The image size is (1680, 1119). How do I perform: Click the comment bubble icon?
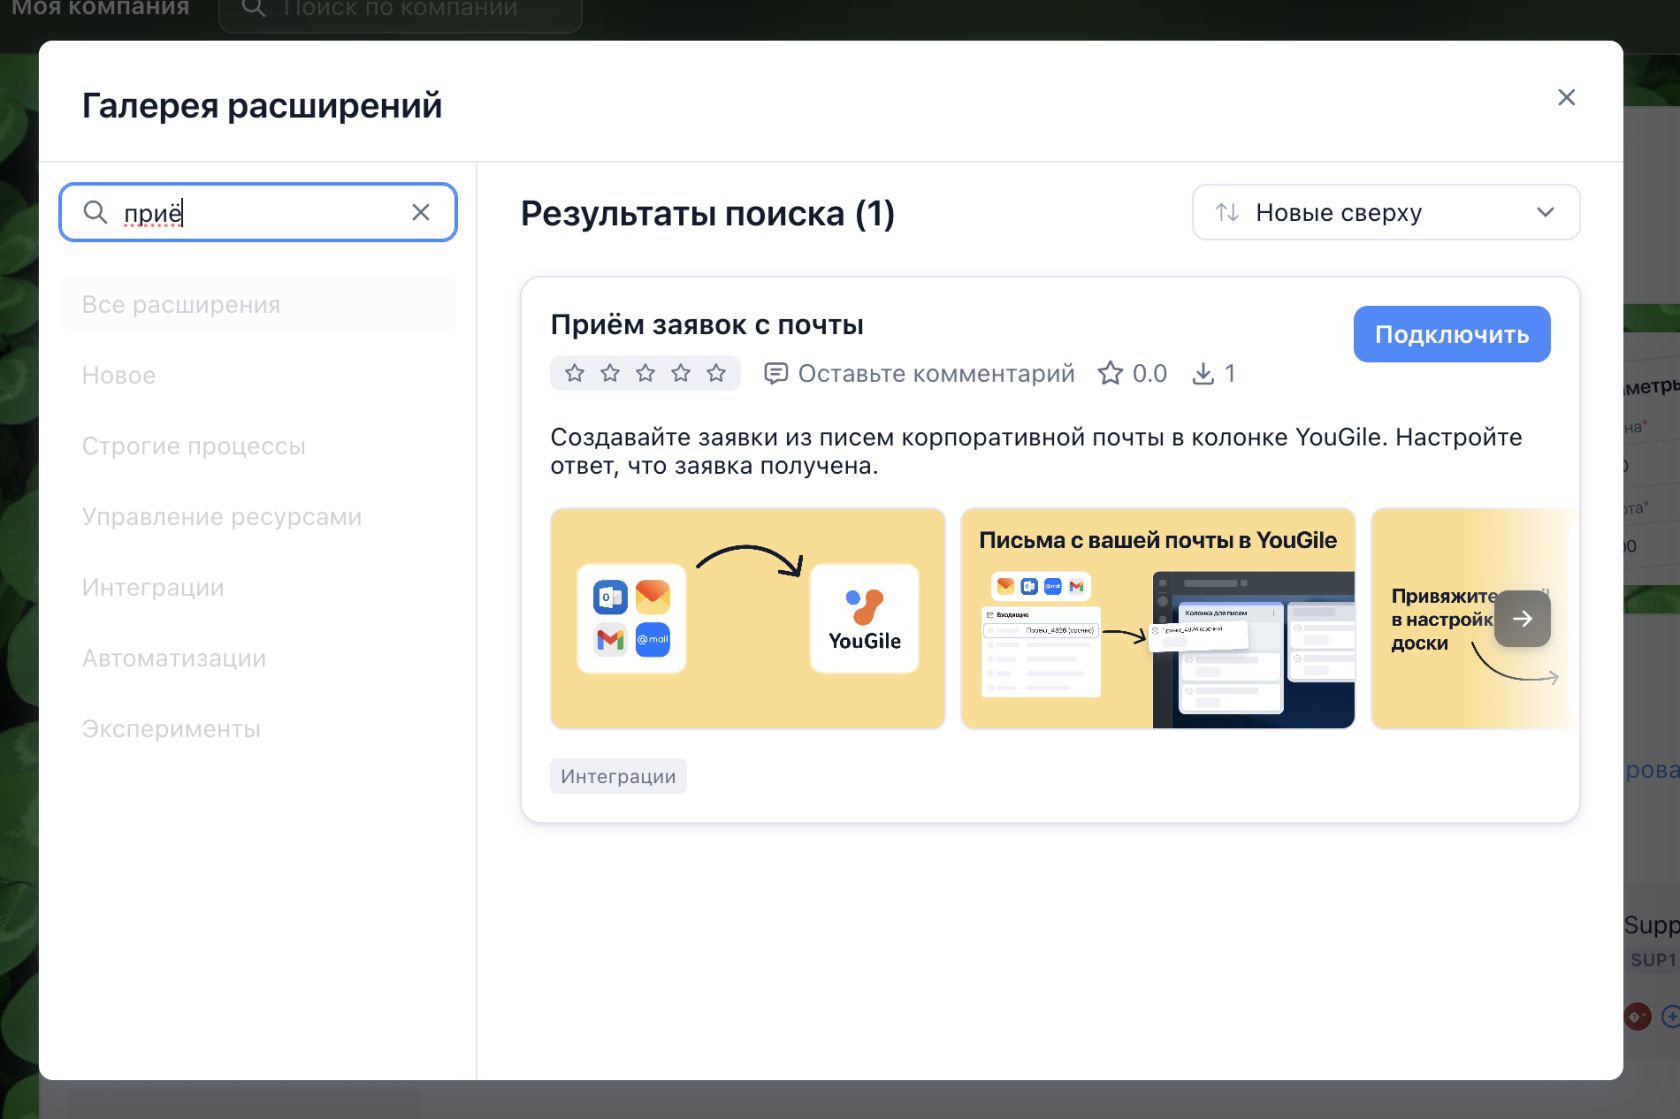[x=775, y=373]
